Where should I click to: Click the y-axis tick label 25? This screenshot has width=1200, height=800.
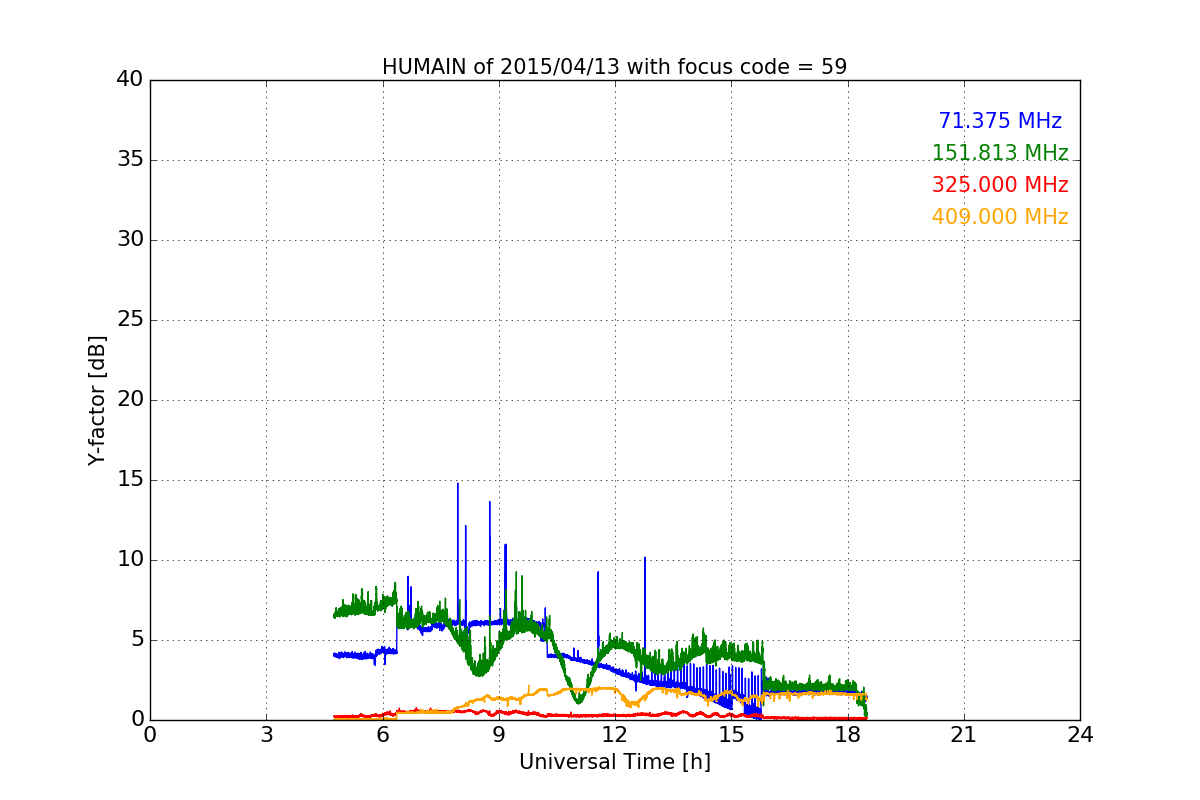pos(130,320)
